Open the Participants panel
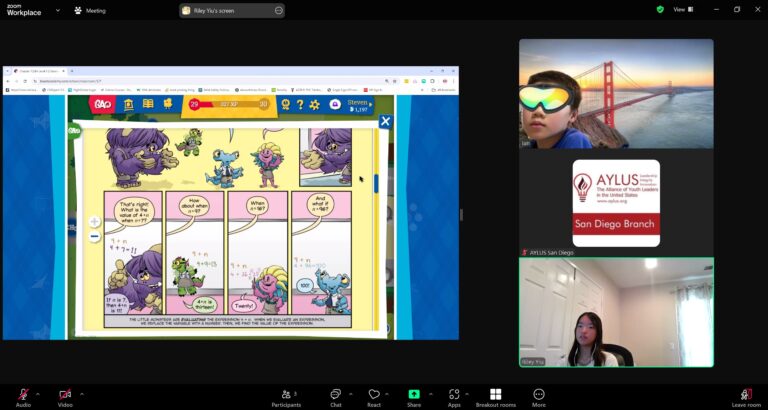 pos(287,397)
